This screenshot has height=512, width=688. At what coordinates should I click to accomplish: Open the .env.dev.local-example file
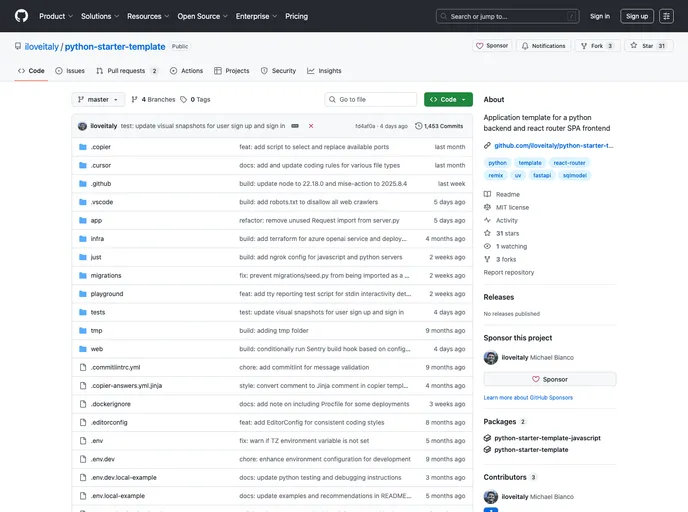(x=123, y=478)
